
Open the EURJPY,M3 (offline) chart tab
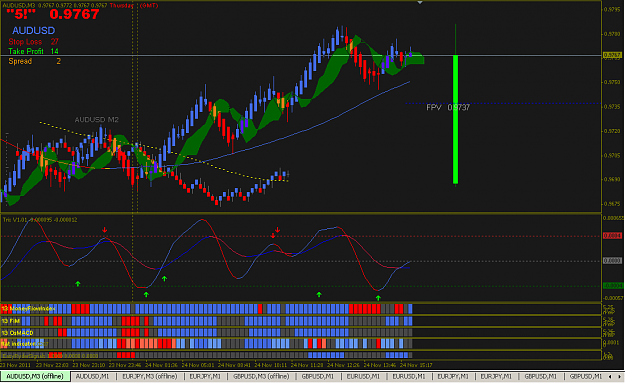click(x=149, y=376)
